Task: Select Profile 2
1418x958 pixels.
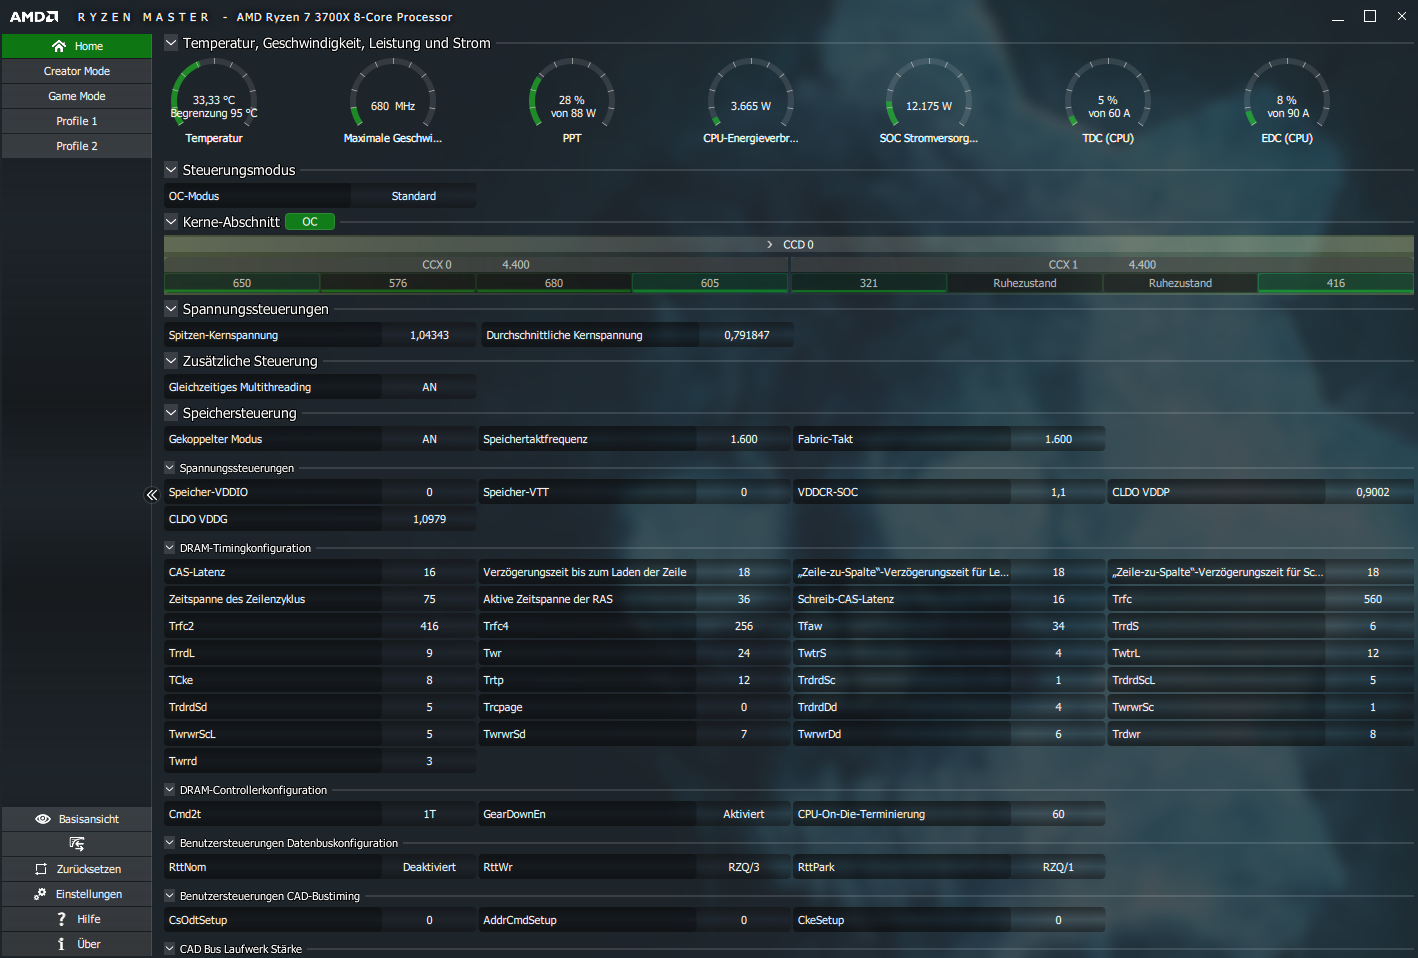Action: (x=77, y=146)
